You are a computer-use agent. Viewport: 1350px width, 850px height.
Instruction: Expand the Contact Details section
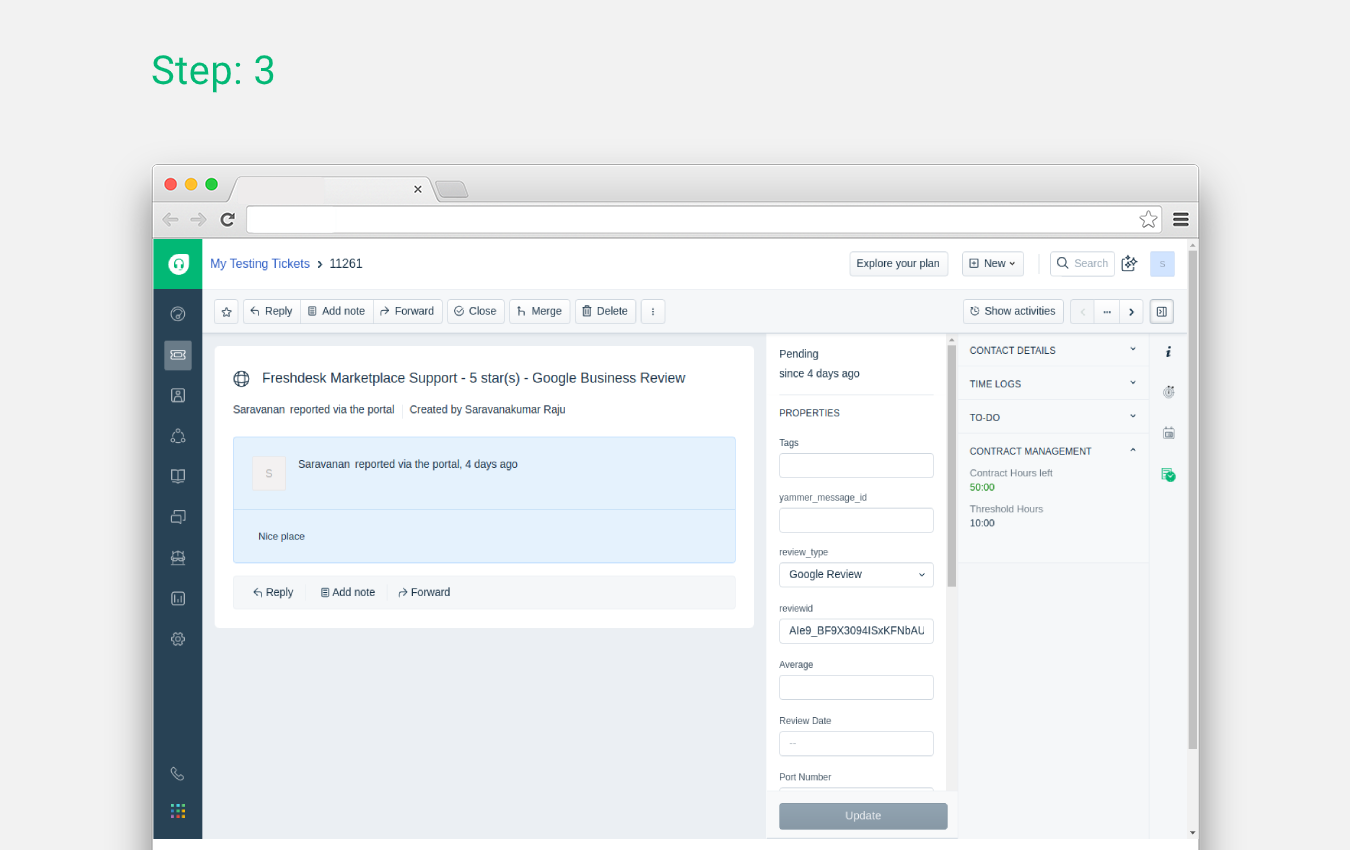coord(1053,350)
